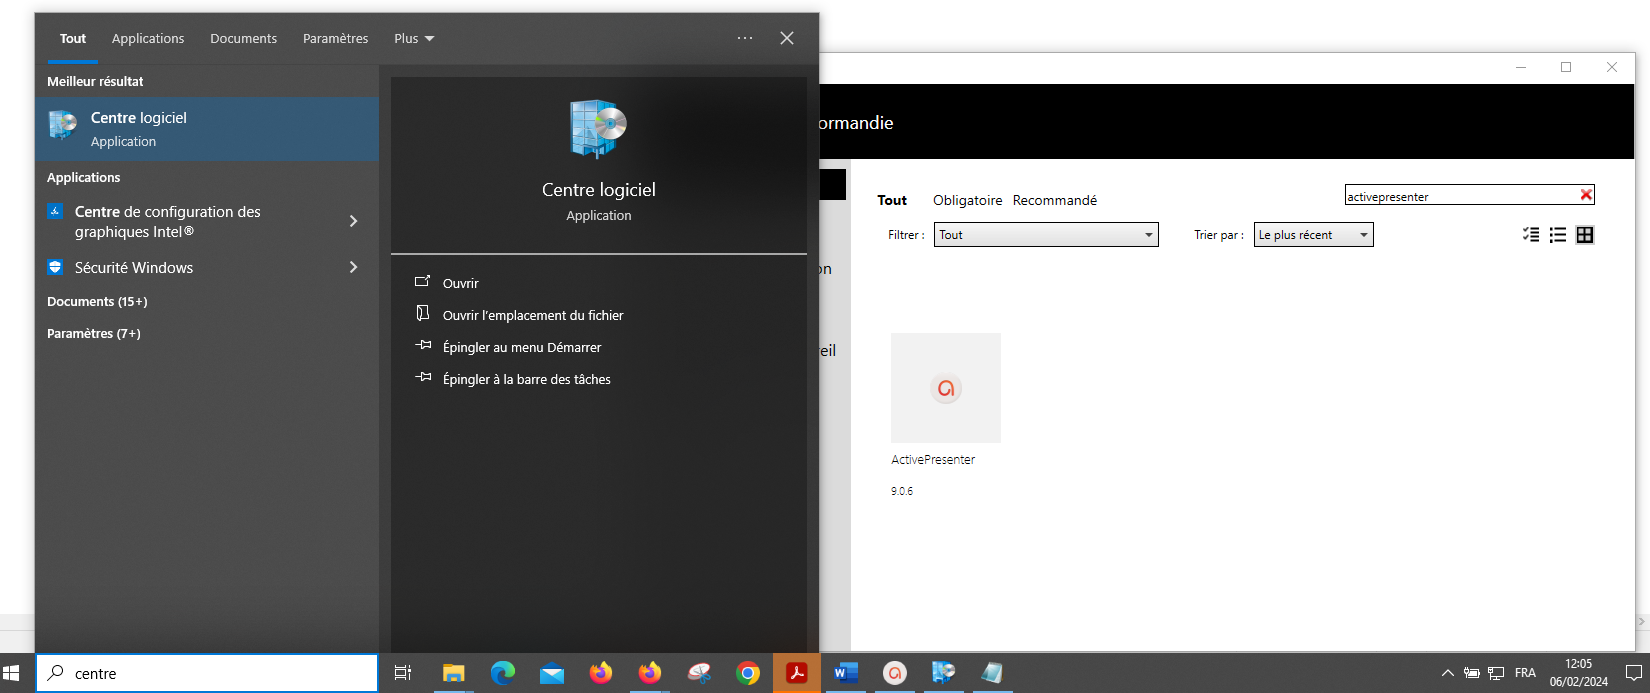1650x693 pixels.
Task: Open the Trier par sort dropdown
Action: [x=1312, y=235]
